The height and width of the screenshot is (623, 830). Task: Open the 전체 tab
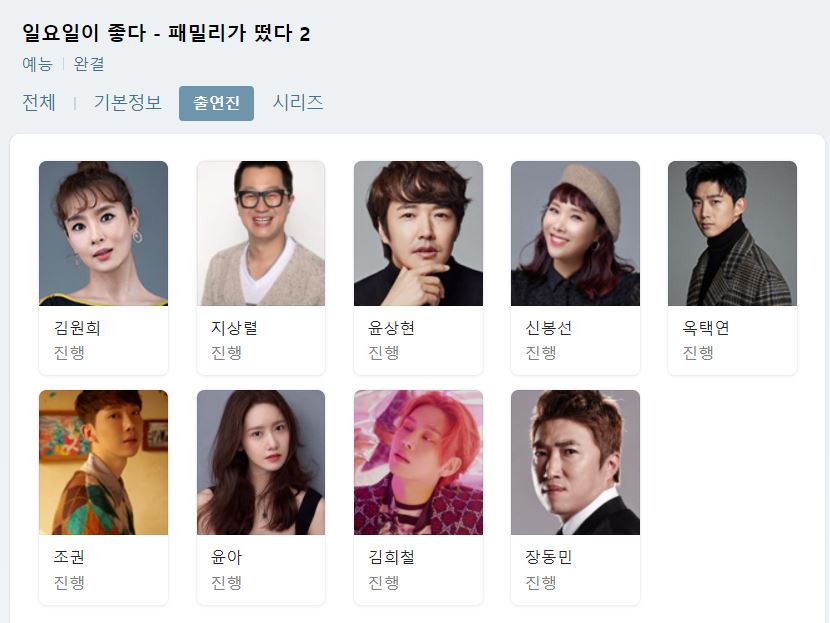coord(39,103)
